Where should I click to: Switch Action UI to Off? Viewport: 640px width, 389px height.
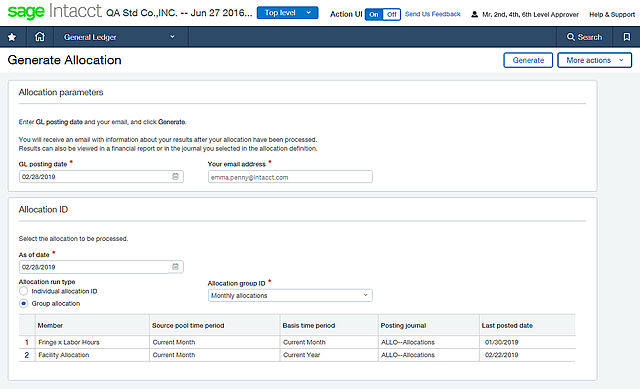pos(392,14)
